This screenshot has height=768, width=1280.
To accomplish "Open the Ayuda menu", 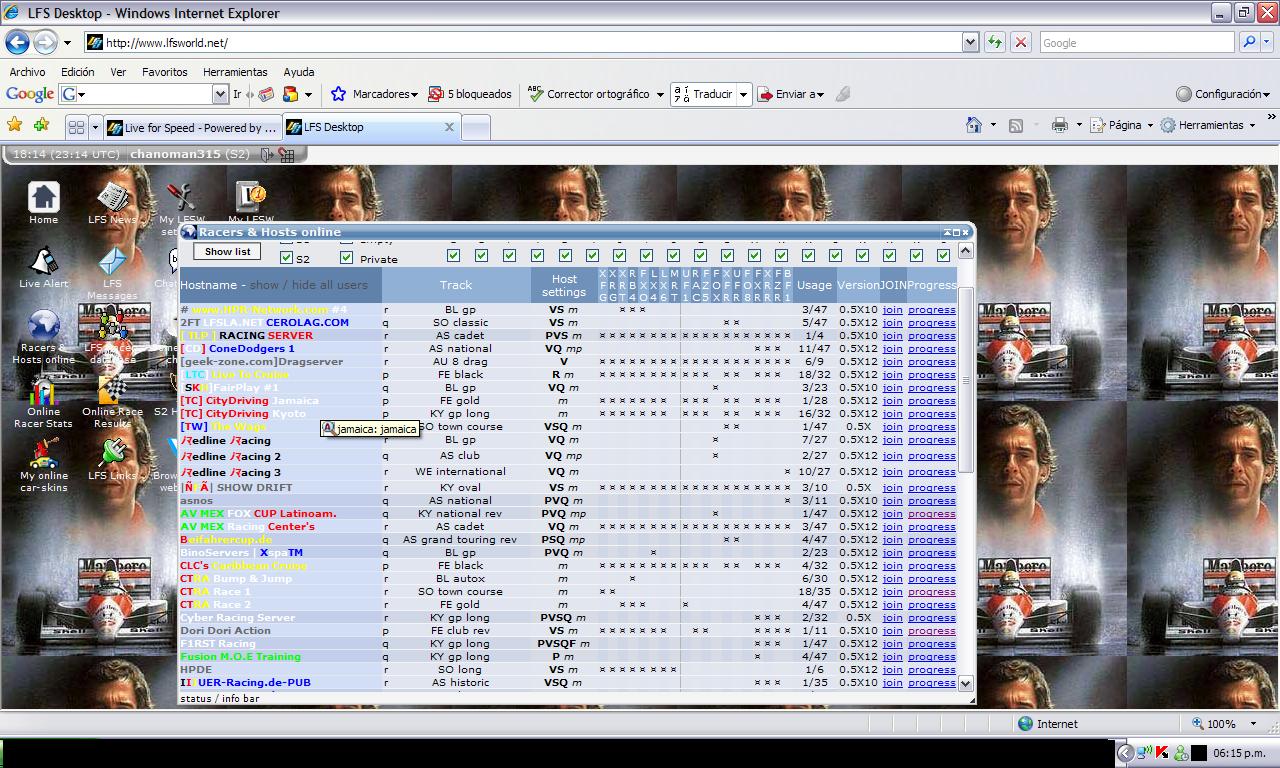I will [x=299, y=72].
